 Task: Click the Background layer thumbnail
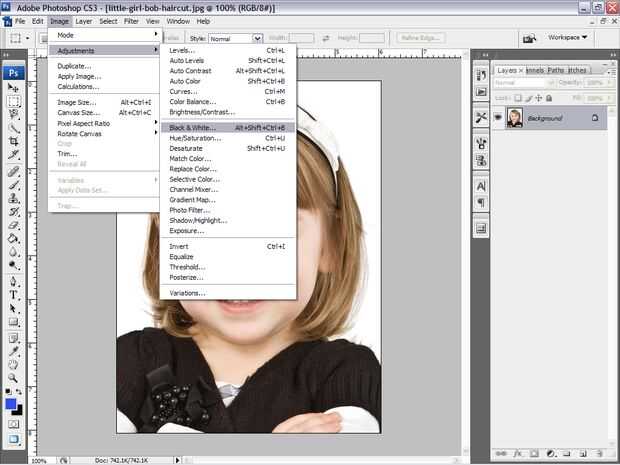(x=515, y=118)
